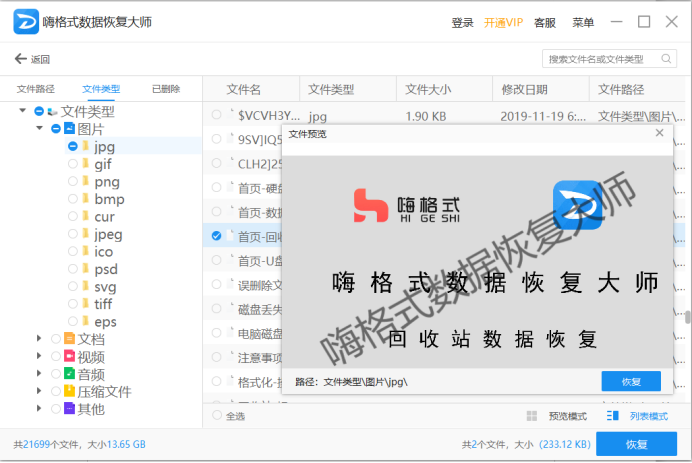Click the 视频 category icon
This screenshot has width=692, height=463.
coord(69,356)
